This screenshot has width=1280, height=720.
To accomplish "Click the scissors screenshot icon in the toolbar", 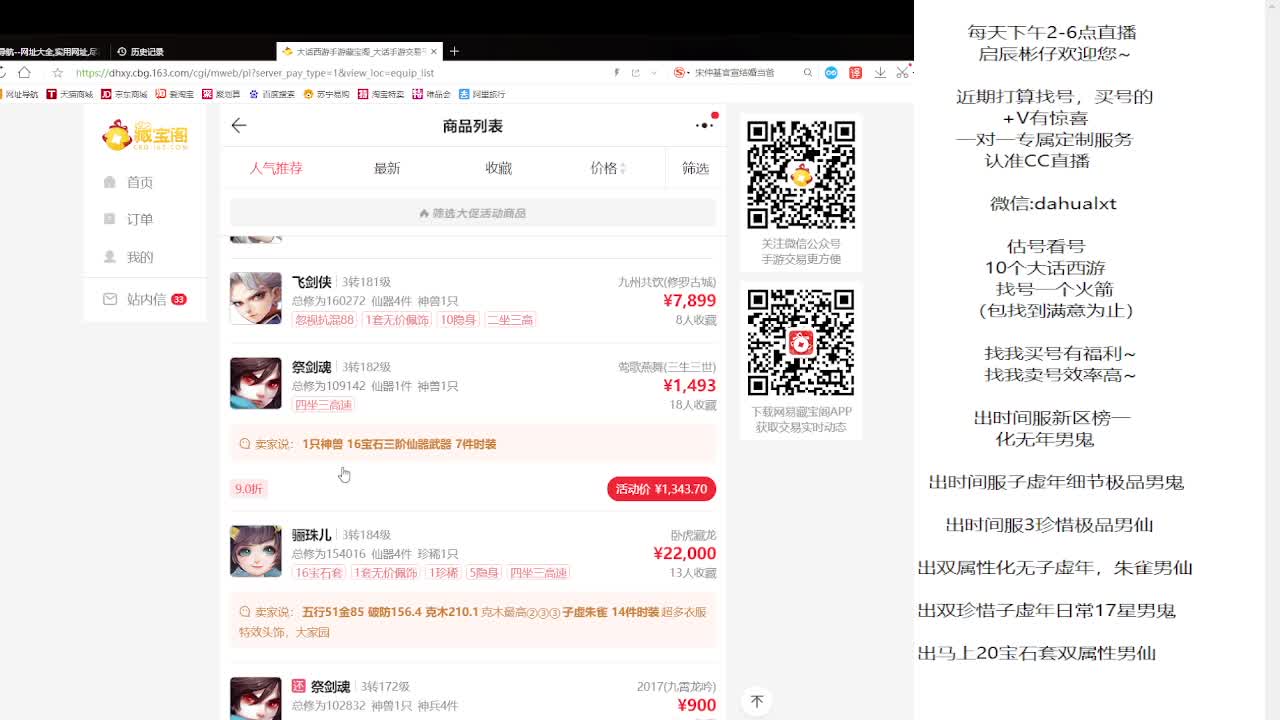I will 902,72.
